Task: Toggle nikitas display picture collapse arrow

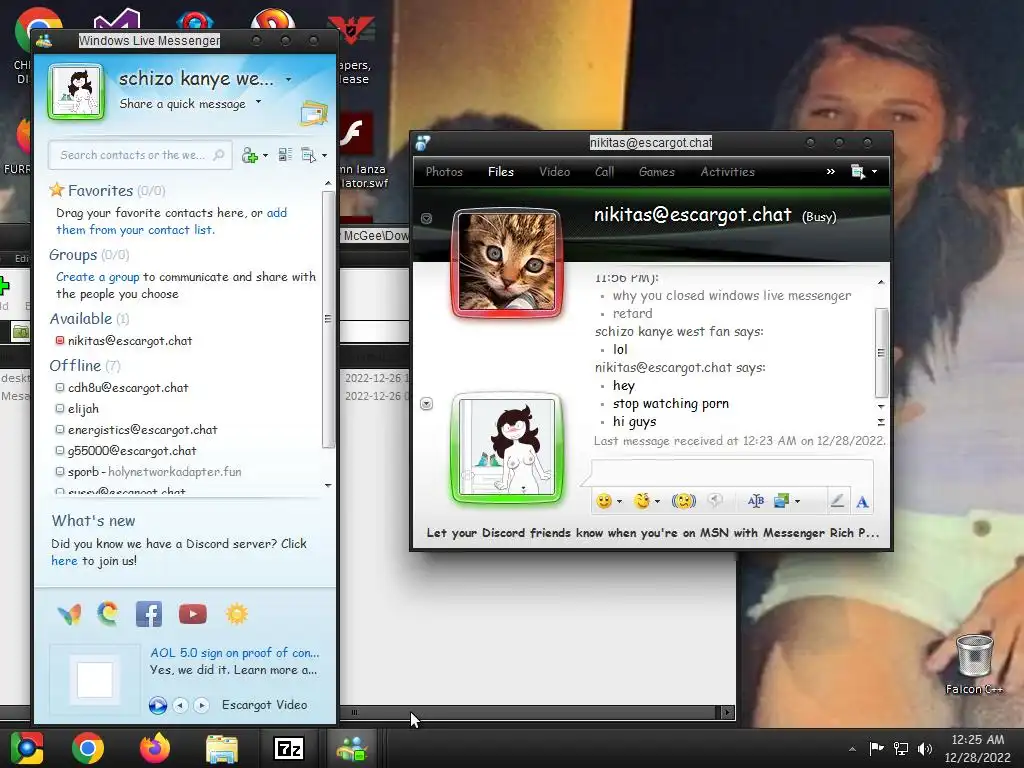Action: click(x=426, y=218)
